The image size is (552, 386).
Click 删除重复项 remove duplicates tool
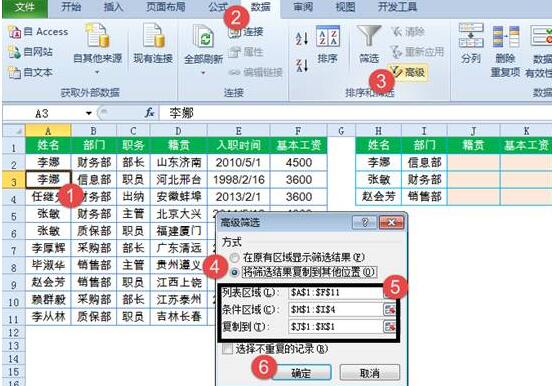pyautogui.click(x=506, y=51)
